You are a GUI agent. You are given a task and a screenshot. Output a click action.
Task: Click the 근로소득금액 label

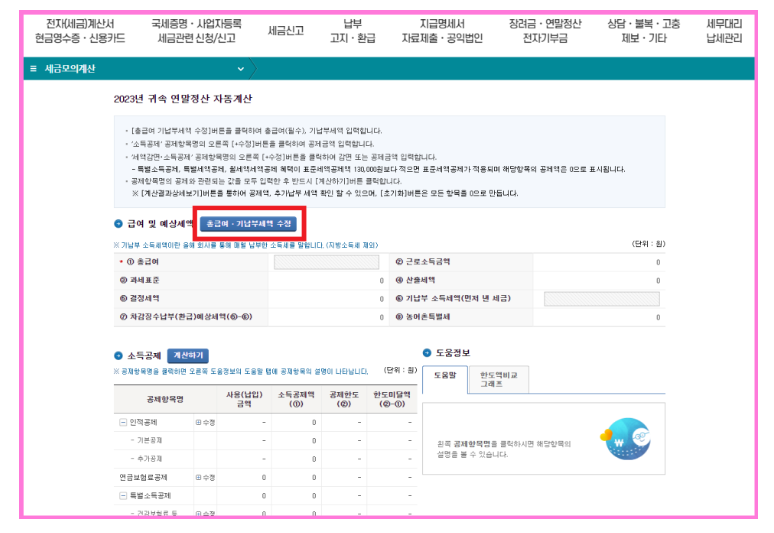[x=423, y=262]
